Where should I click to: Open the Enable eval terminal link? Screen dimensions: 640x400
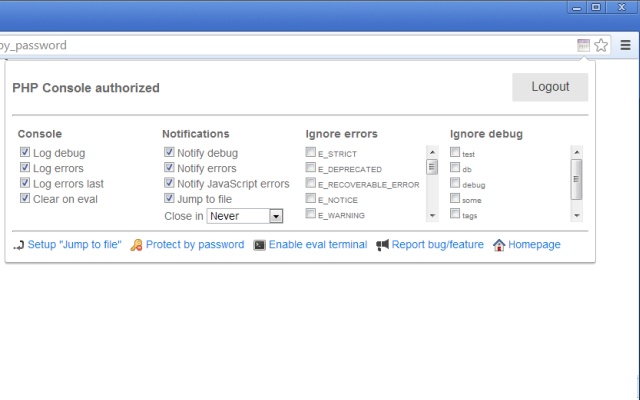pyautogui.click(x=317, y=245)
